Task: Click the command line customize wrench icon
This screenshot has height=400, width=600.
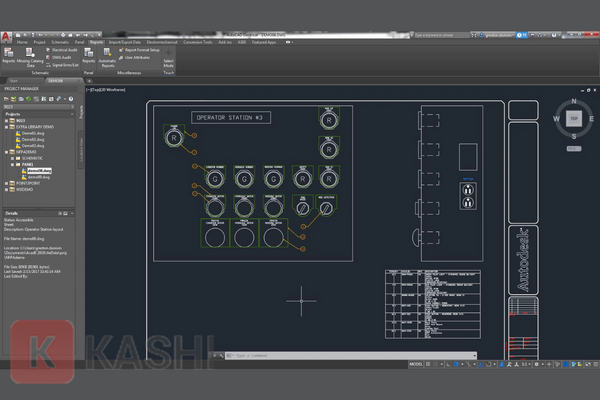Action: point(221,356)
